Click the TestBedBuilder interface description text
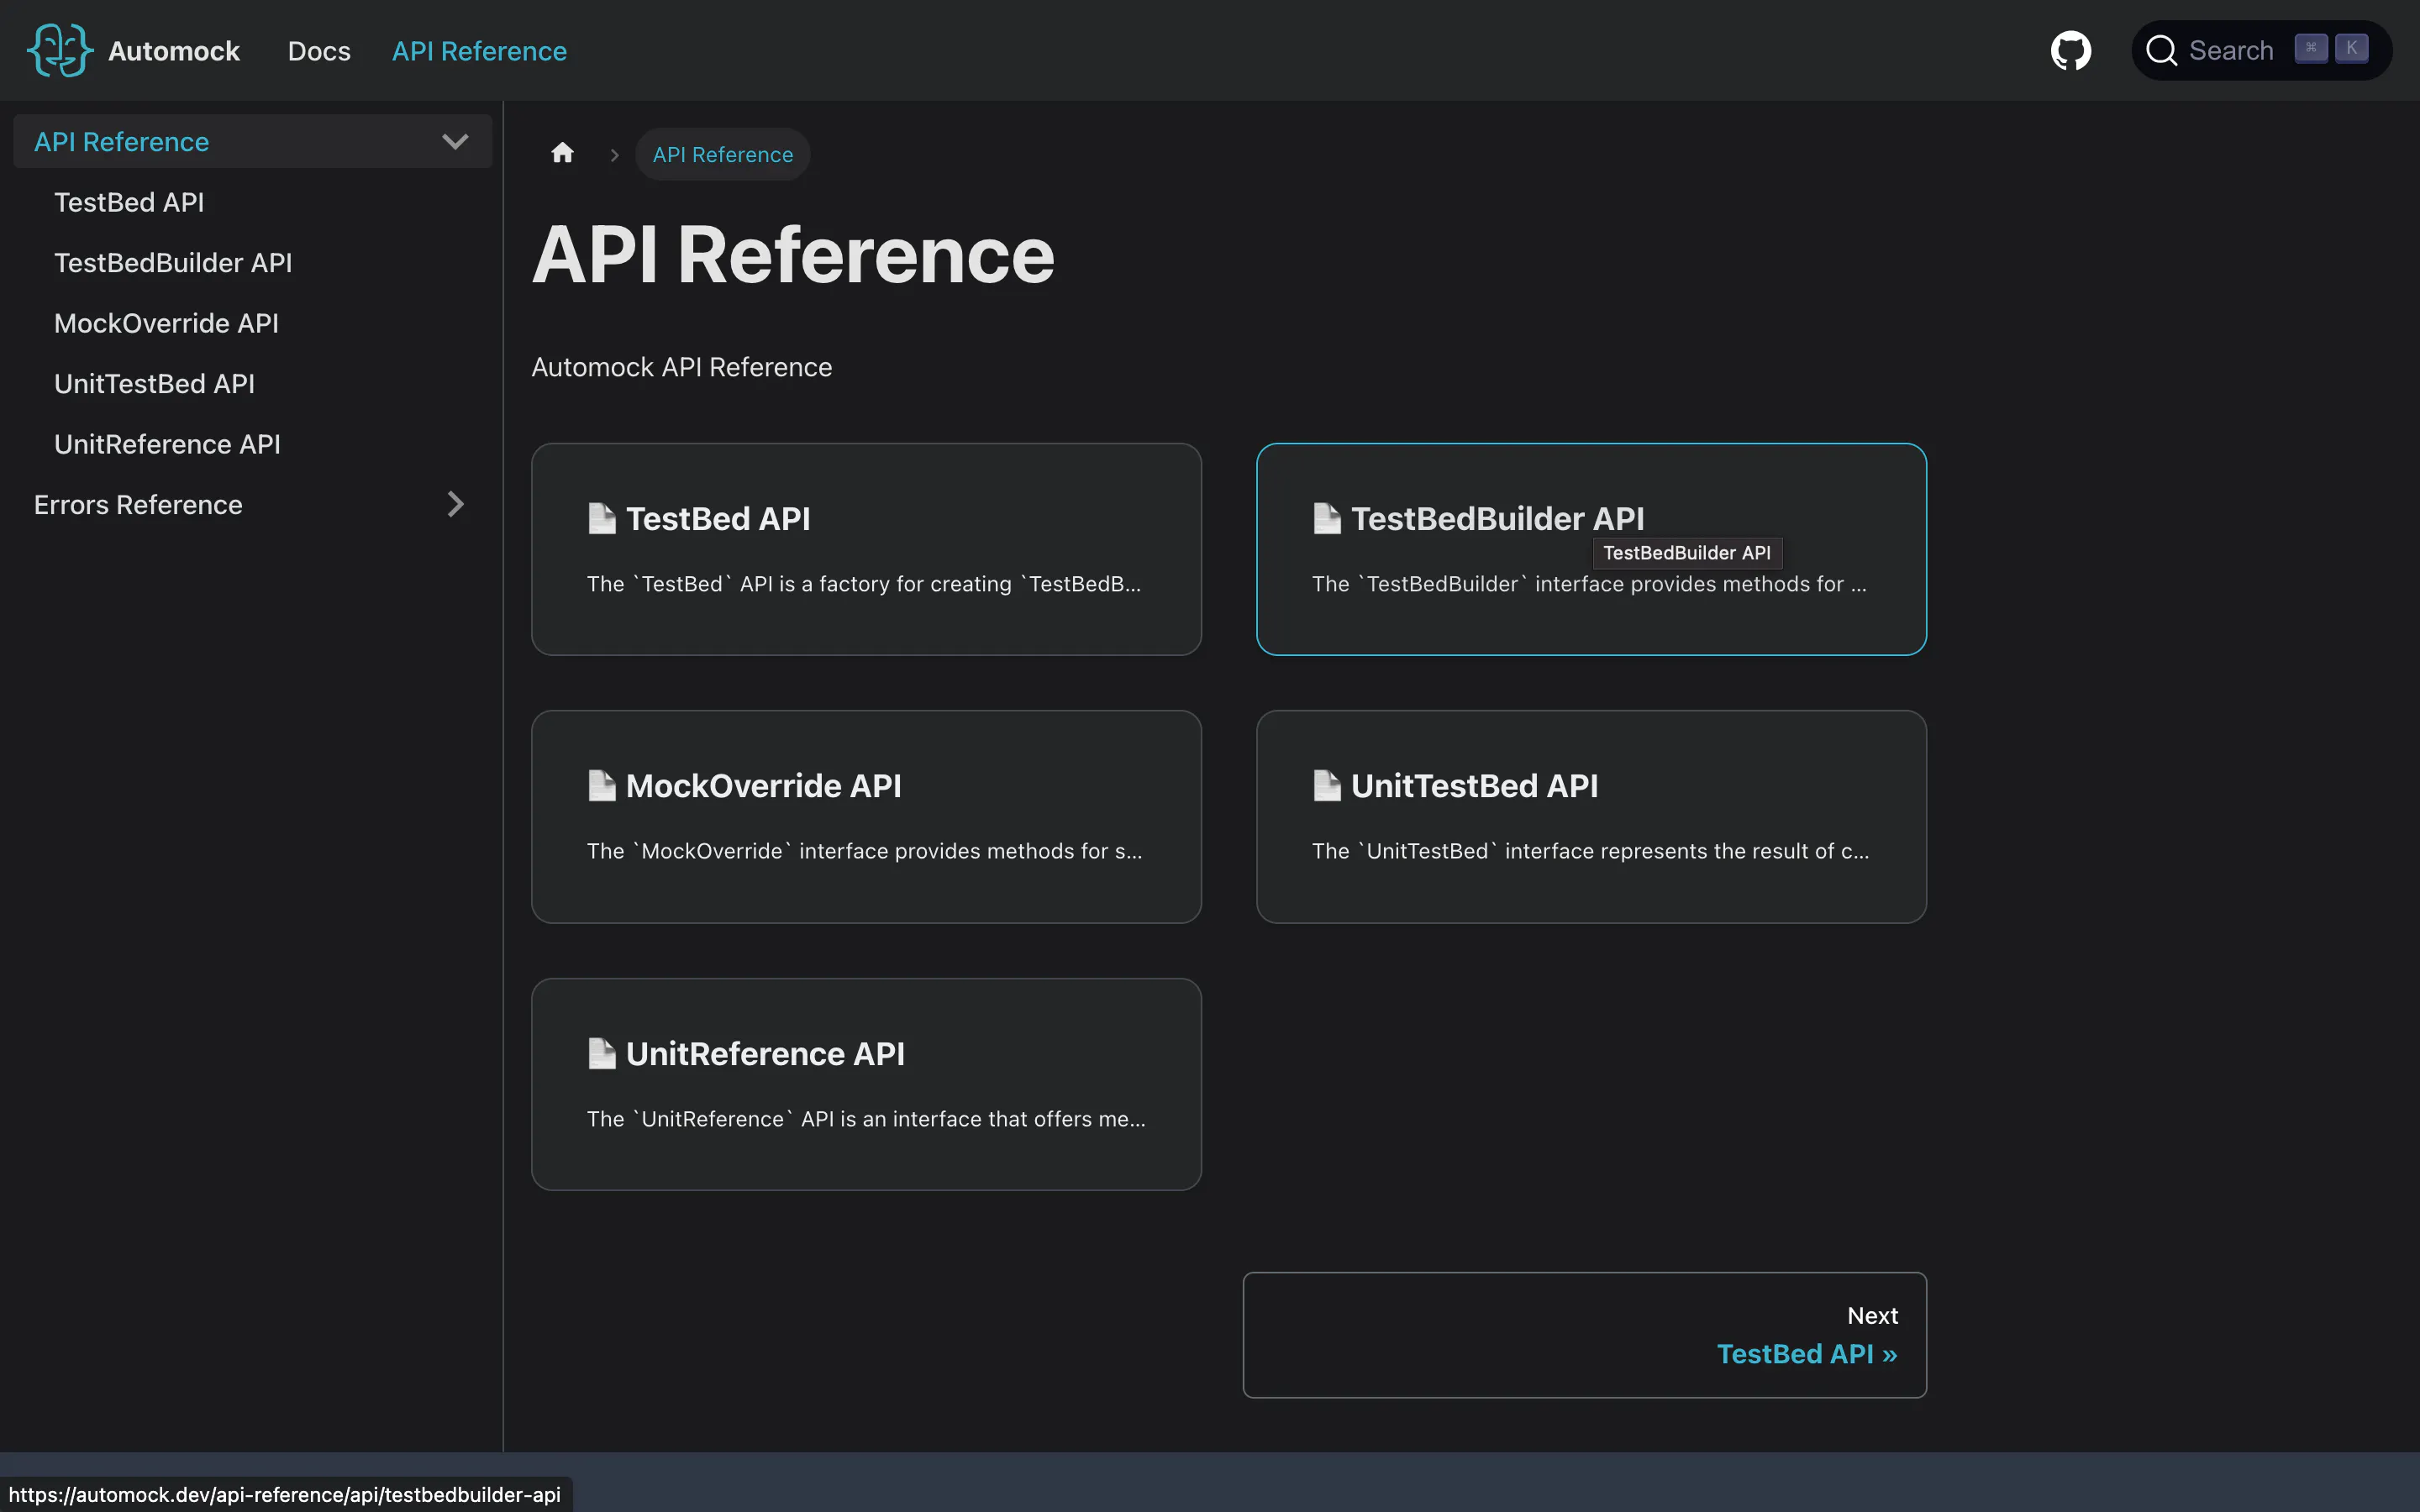Viewport: 2420px width, 1512px height. pos(1589,584)
